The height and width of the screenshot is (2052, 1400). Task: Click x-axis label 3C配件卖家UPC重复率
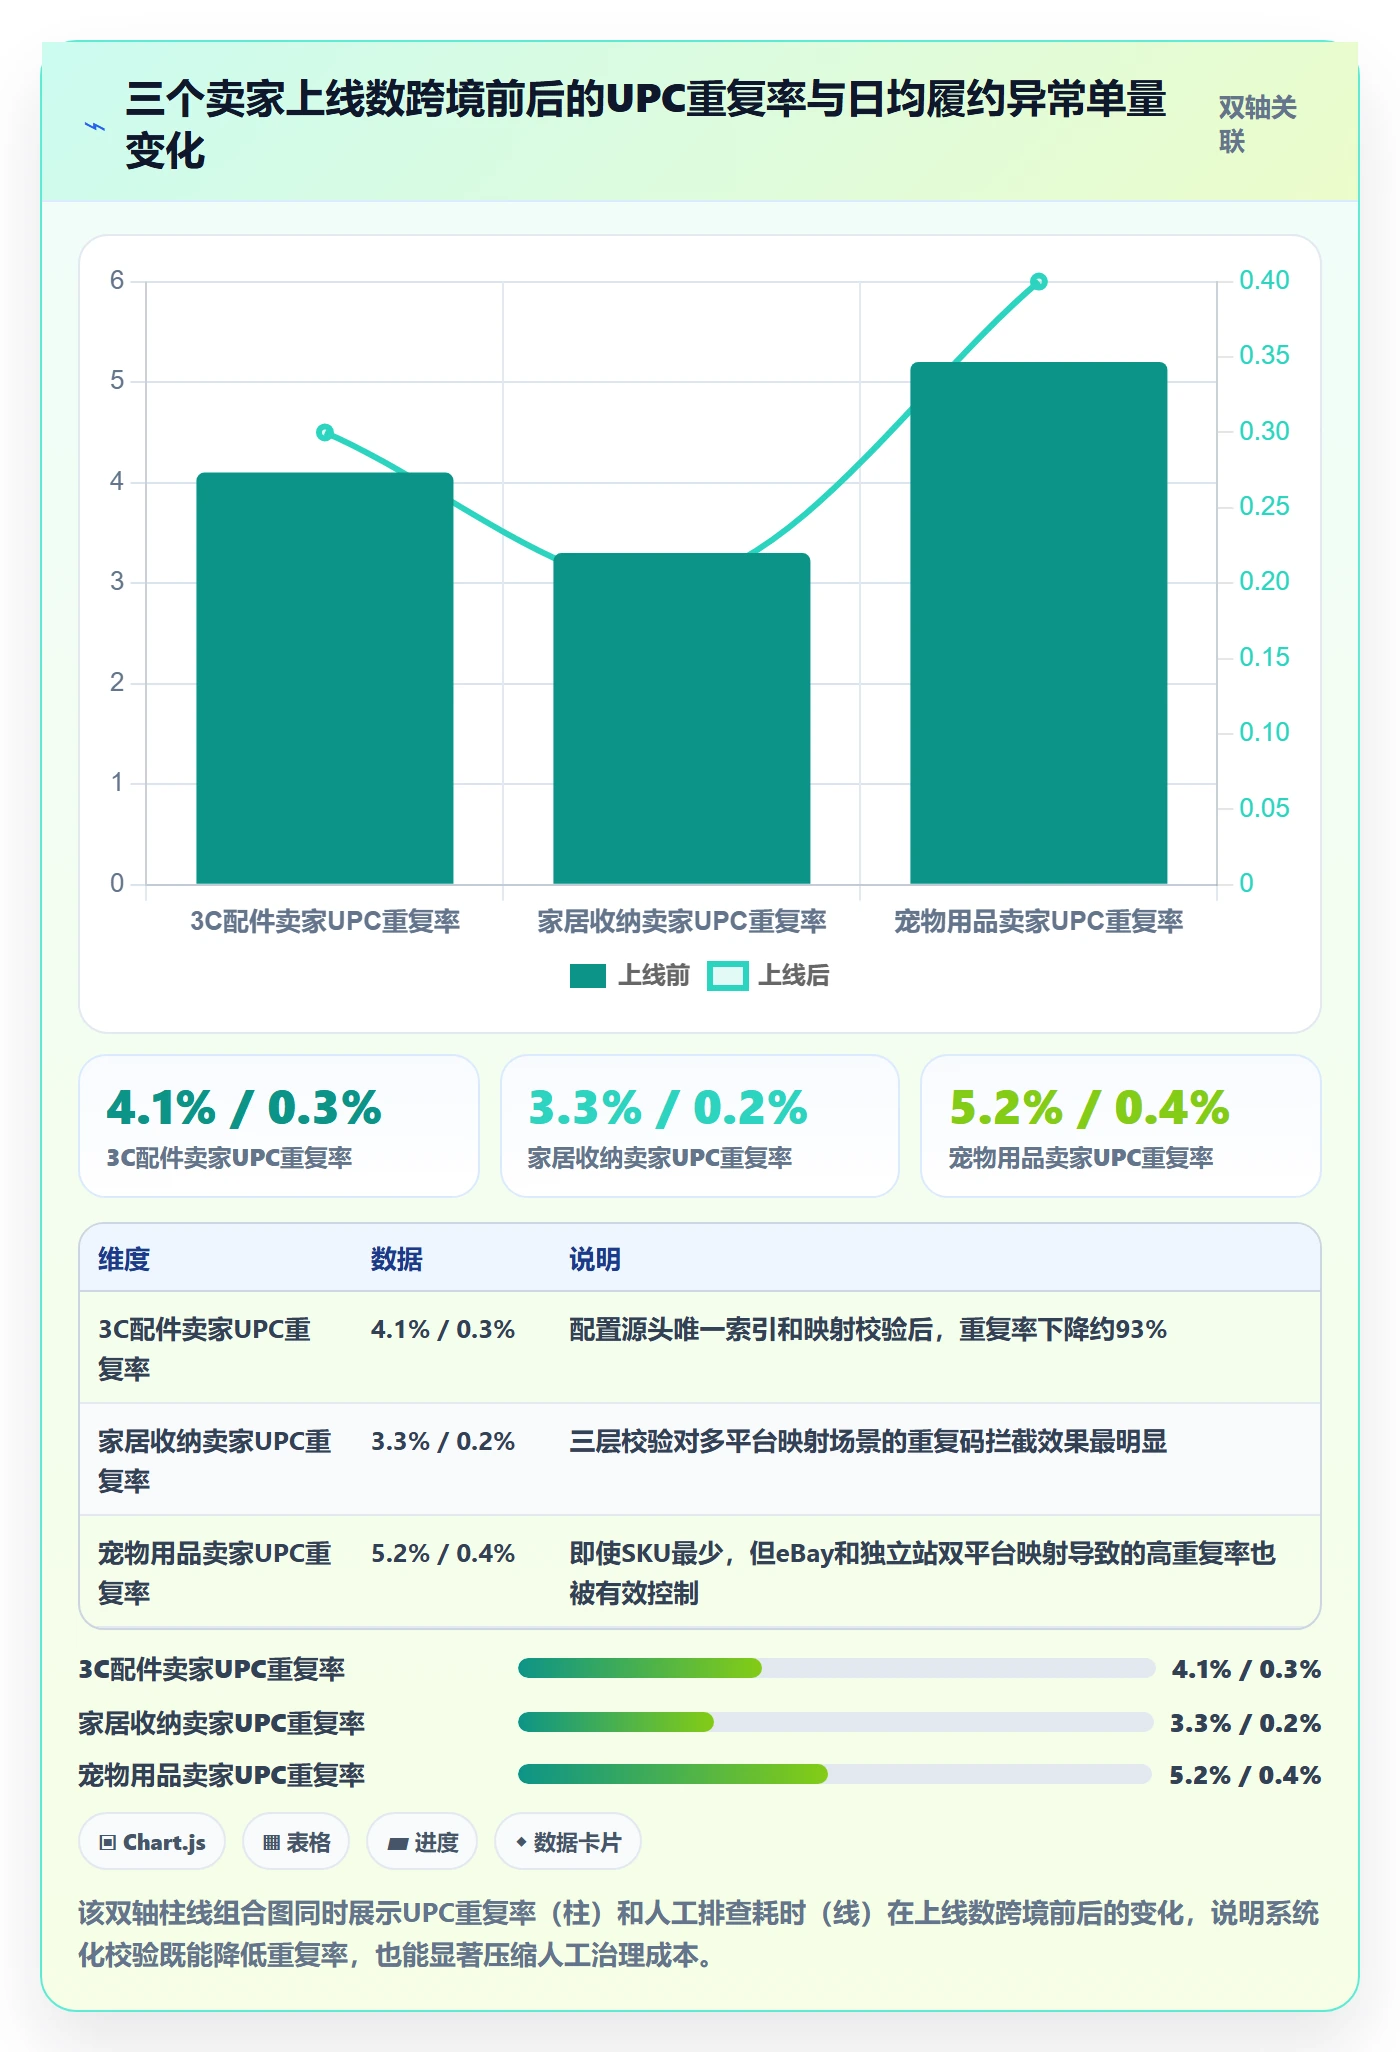coord(325,921)
